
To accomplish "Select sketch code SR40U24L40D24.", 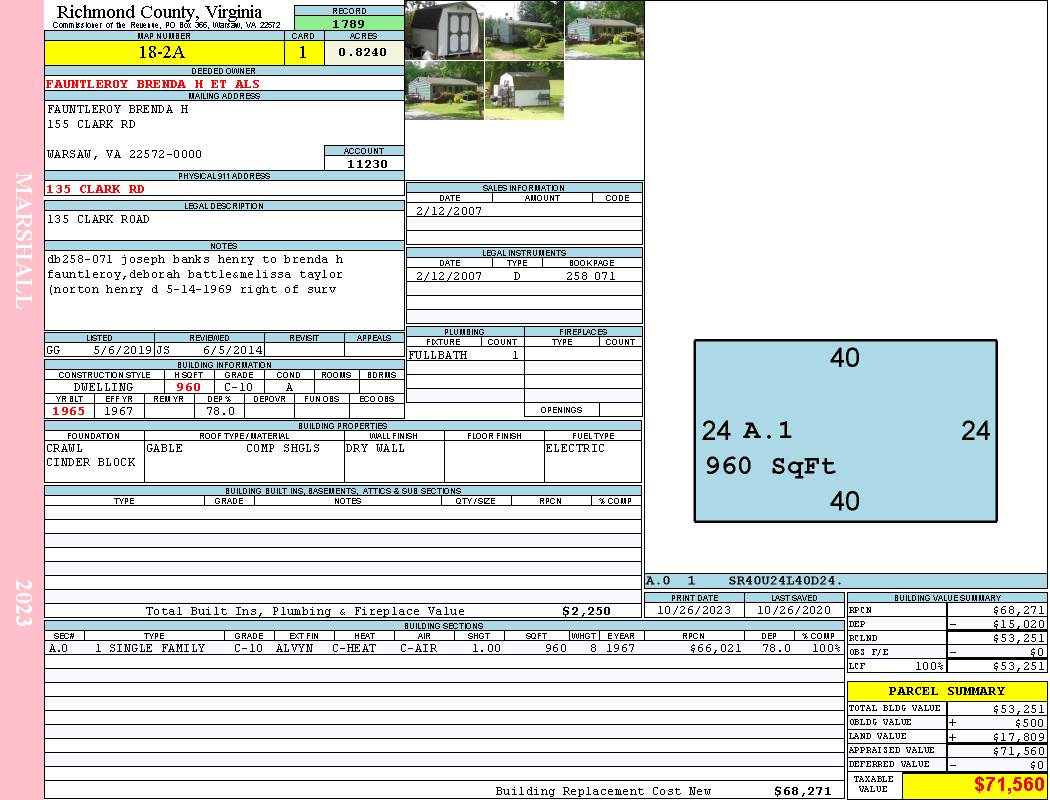I will [x=785, y=581].
